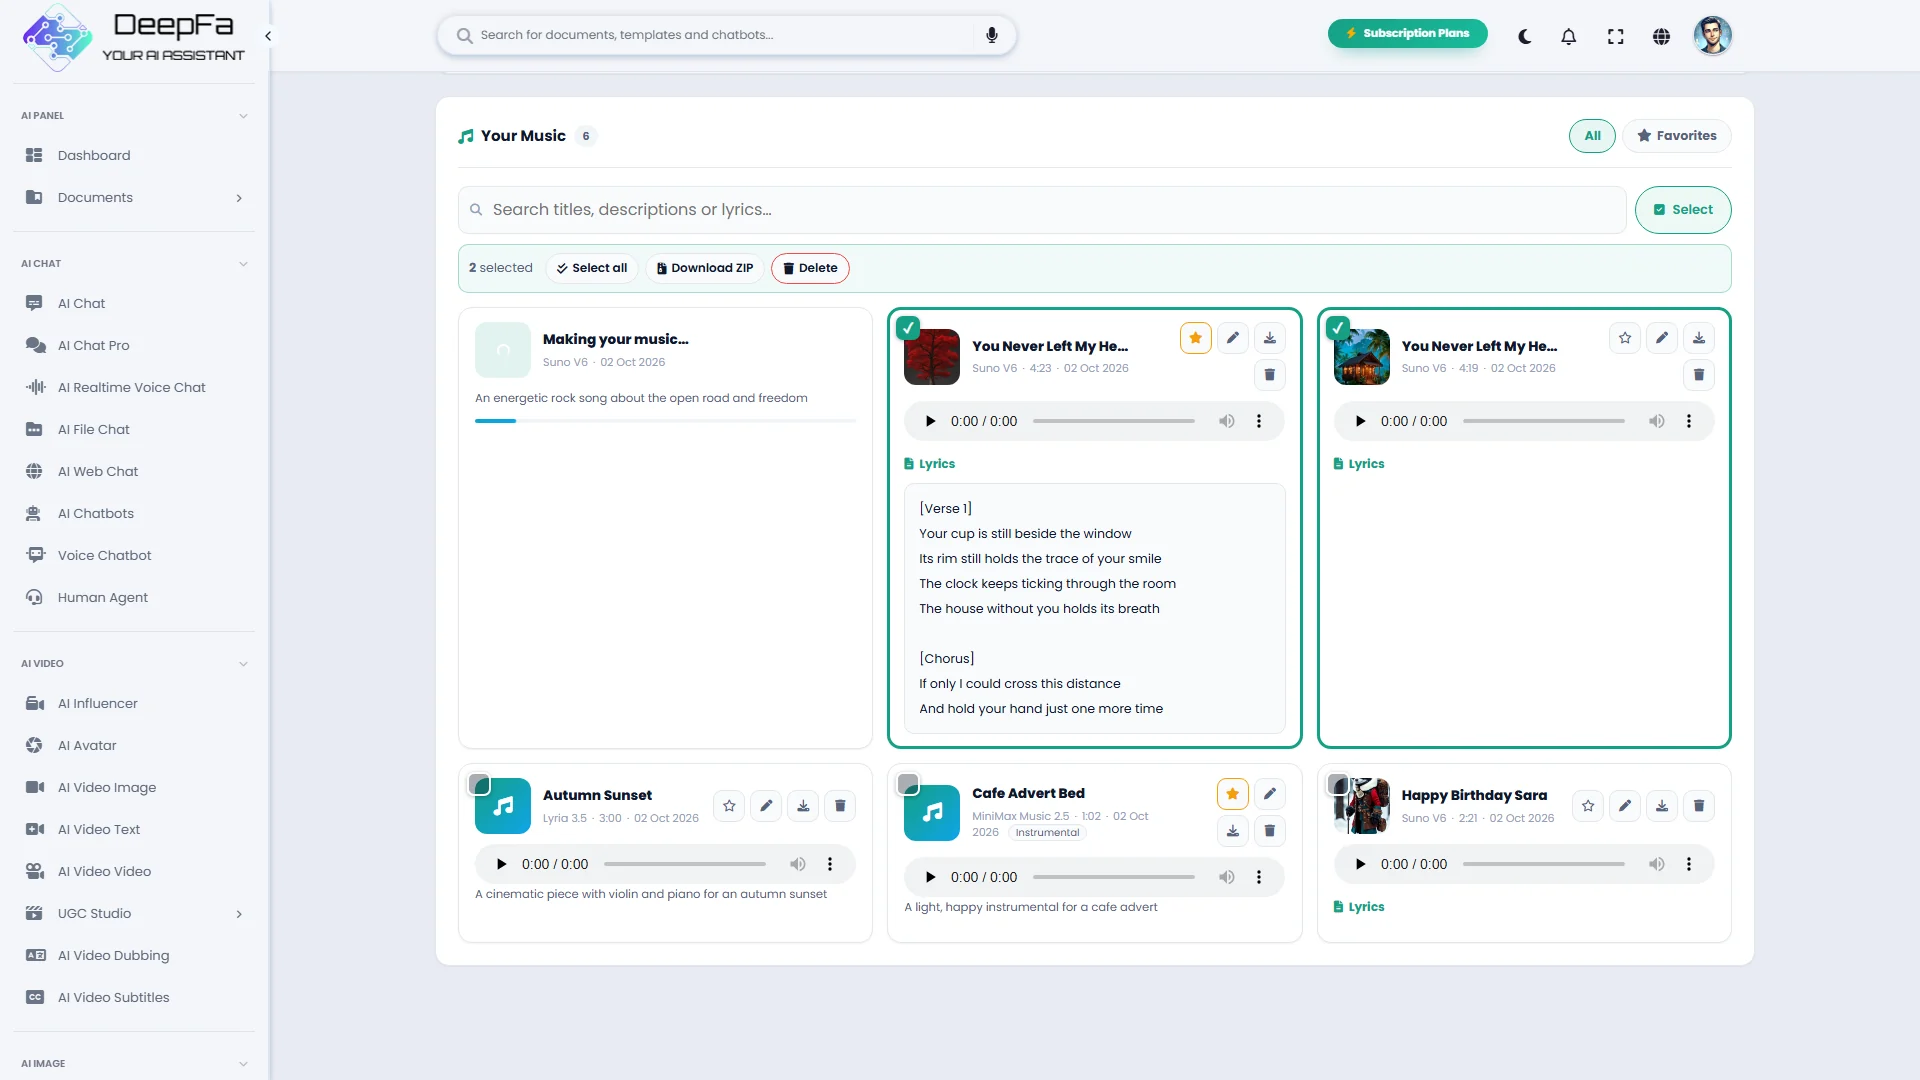Check the Cafe Advert Bed selection box
This screenshot has width=1920, height=1080.
pyautogui.click(x=908, y=784)
